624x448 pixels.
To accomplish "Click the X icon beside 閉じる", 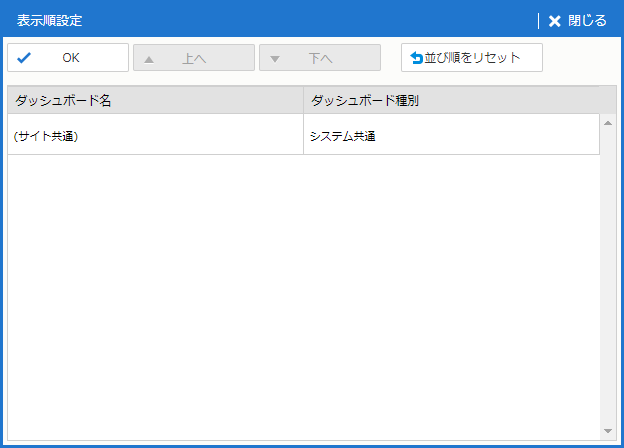I will click(x=555, y=21).
